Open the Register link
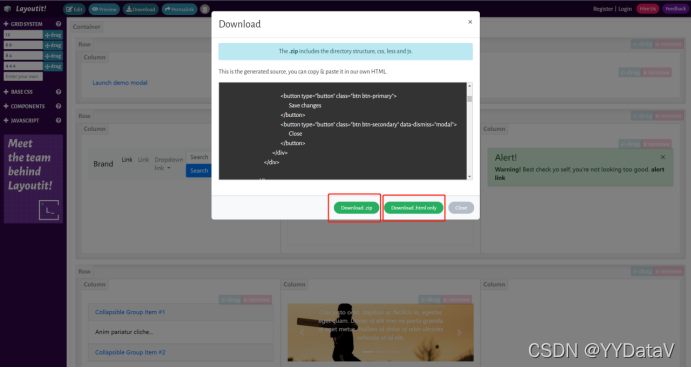The height and width of the screenshot is (368, 691). (603, 9)
